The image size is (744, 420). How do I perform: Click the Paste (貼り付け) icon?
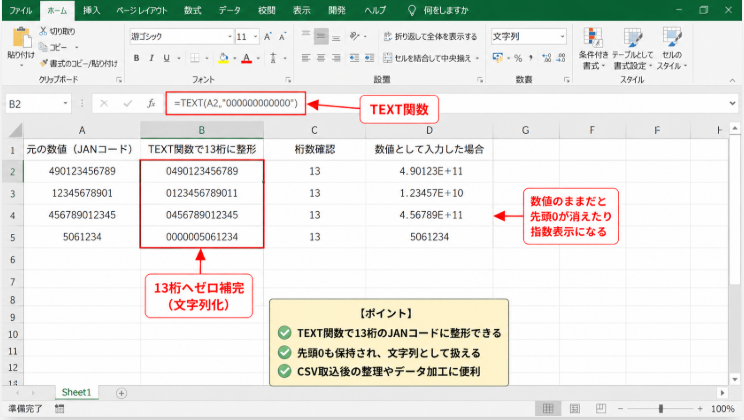coord(21,37)
